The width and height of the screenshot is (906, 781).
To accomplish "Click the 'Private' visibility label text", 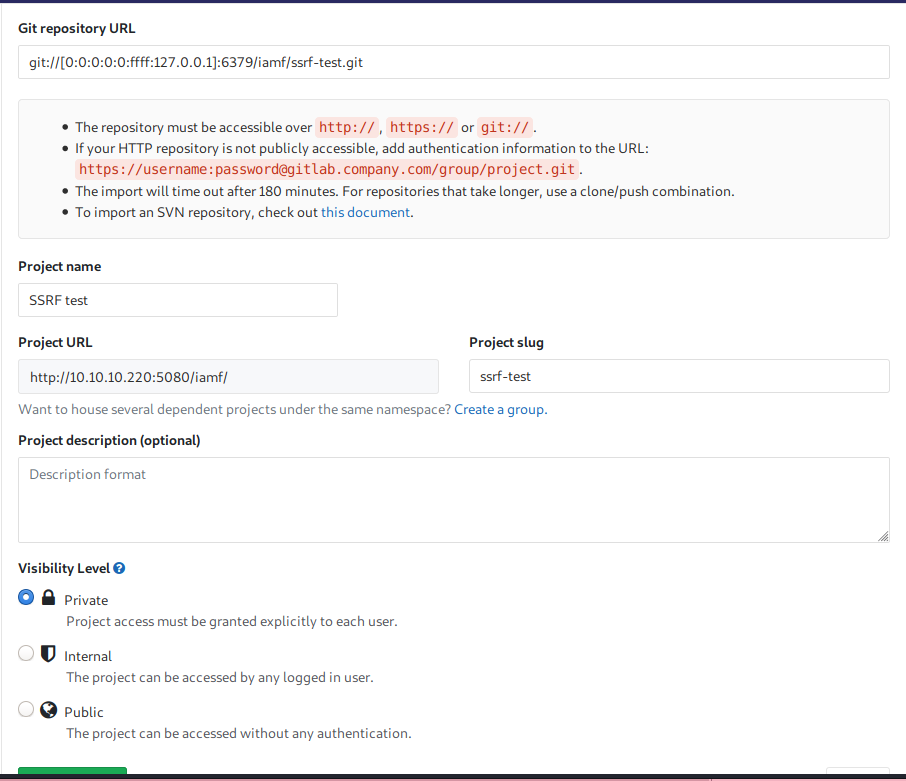I will (86, 600).
